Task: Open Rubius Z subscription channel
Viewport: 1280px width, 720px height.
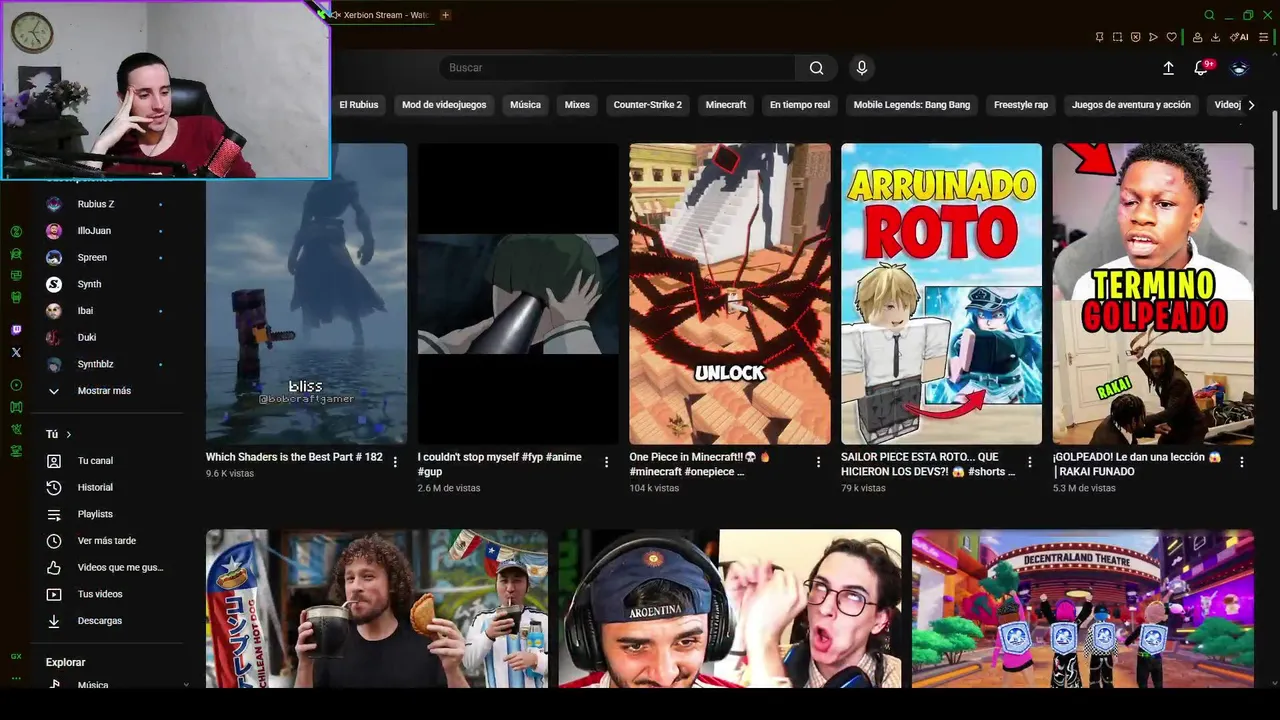Action: [x=108, y=204]
